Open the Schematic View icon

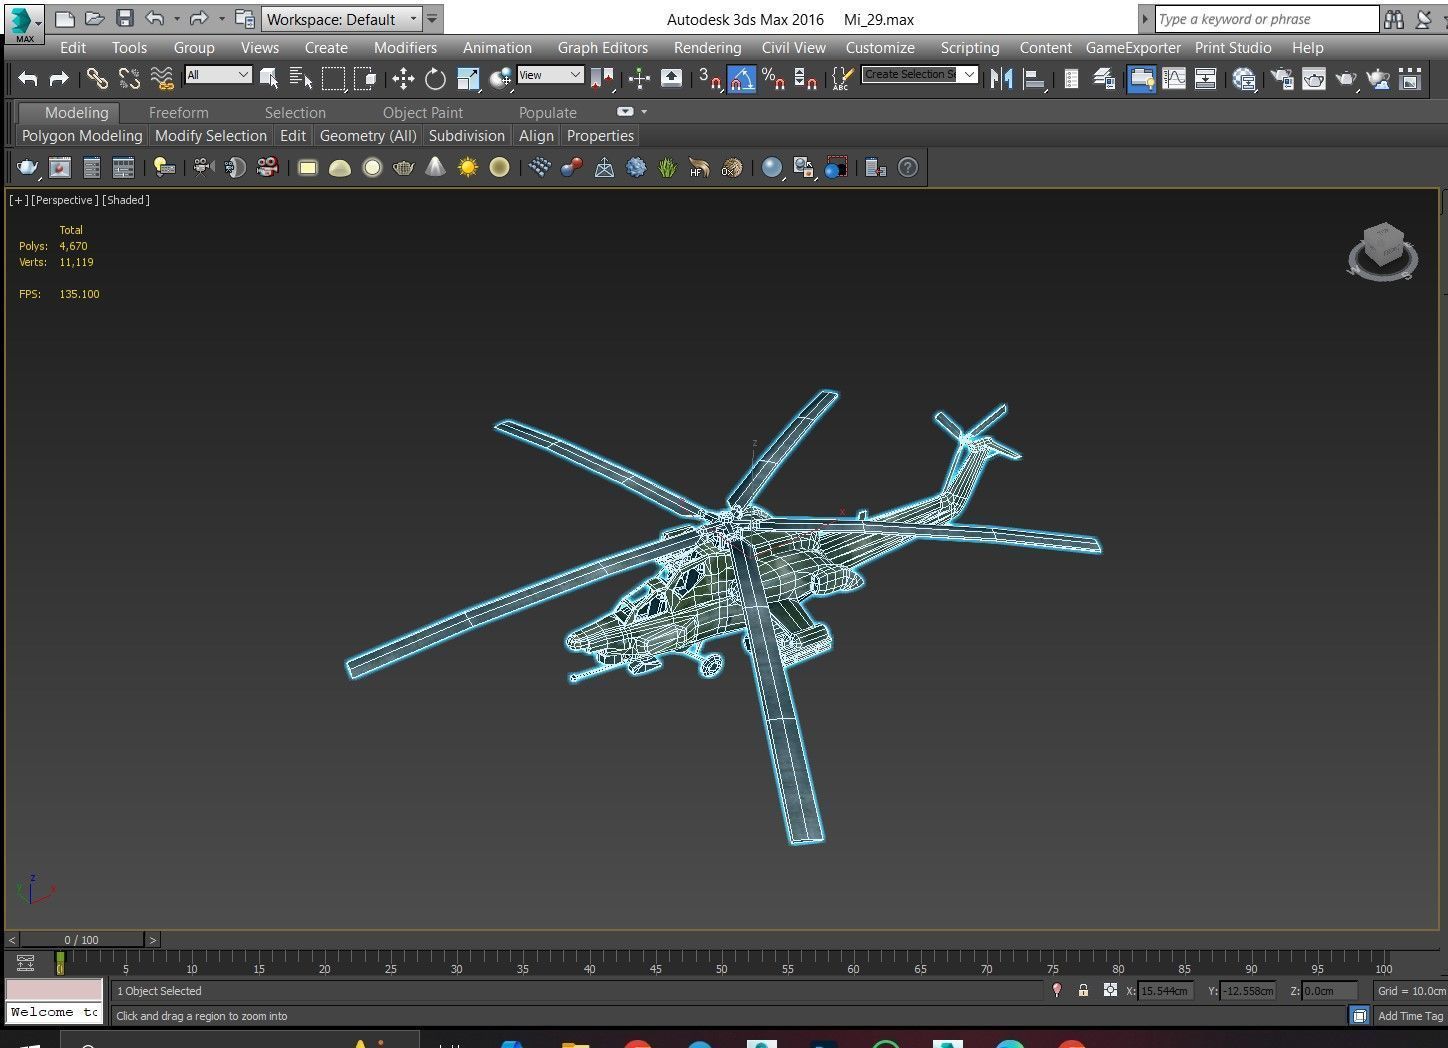click(x=1205, y=78)
